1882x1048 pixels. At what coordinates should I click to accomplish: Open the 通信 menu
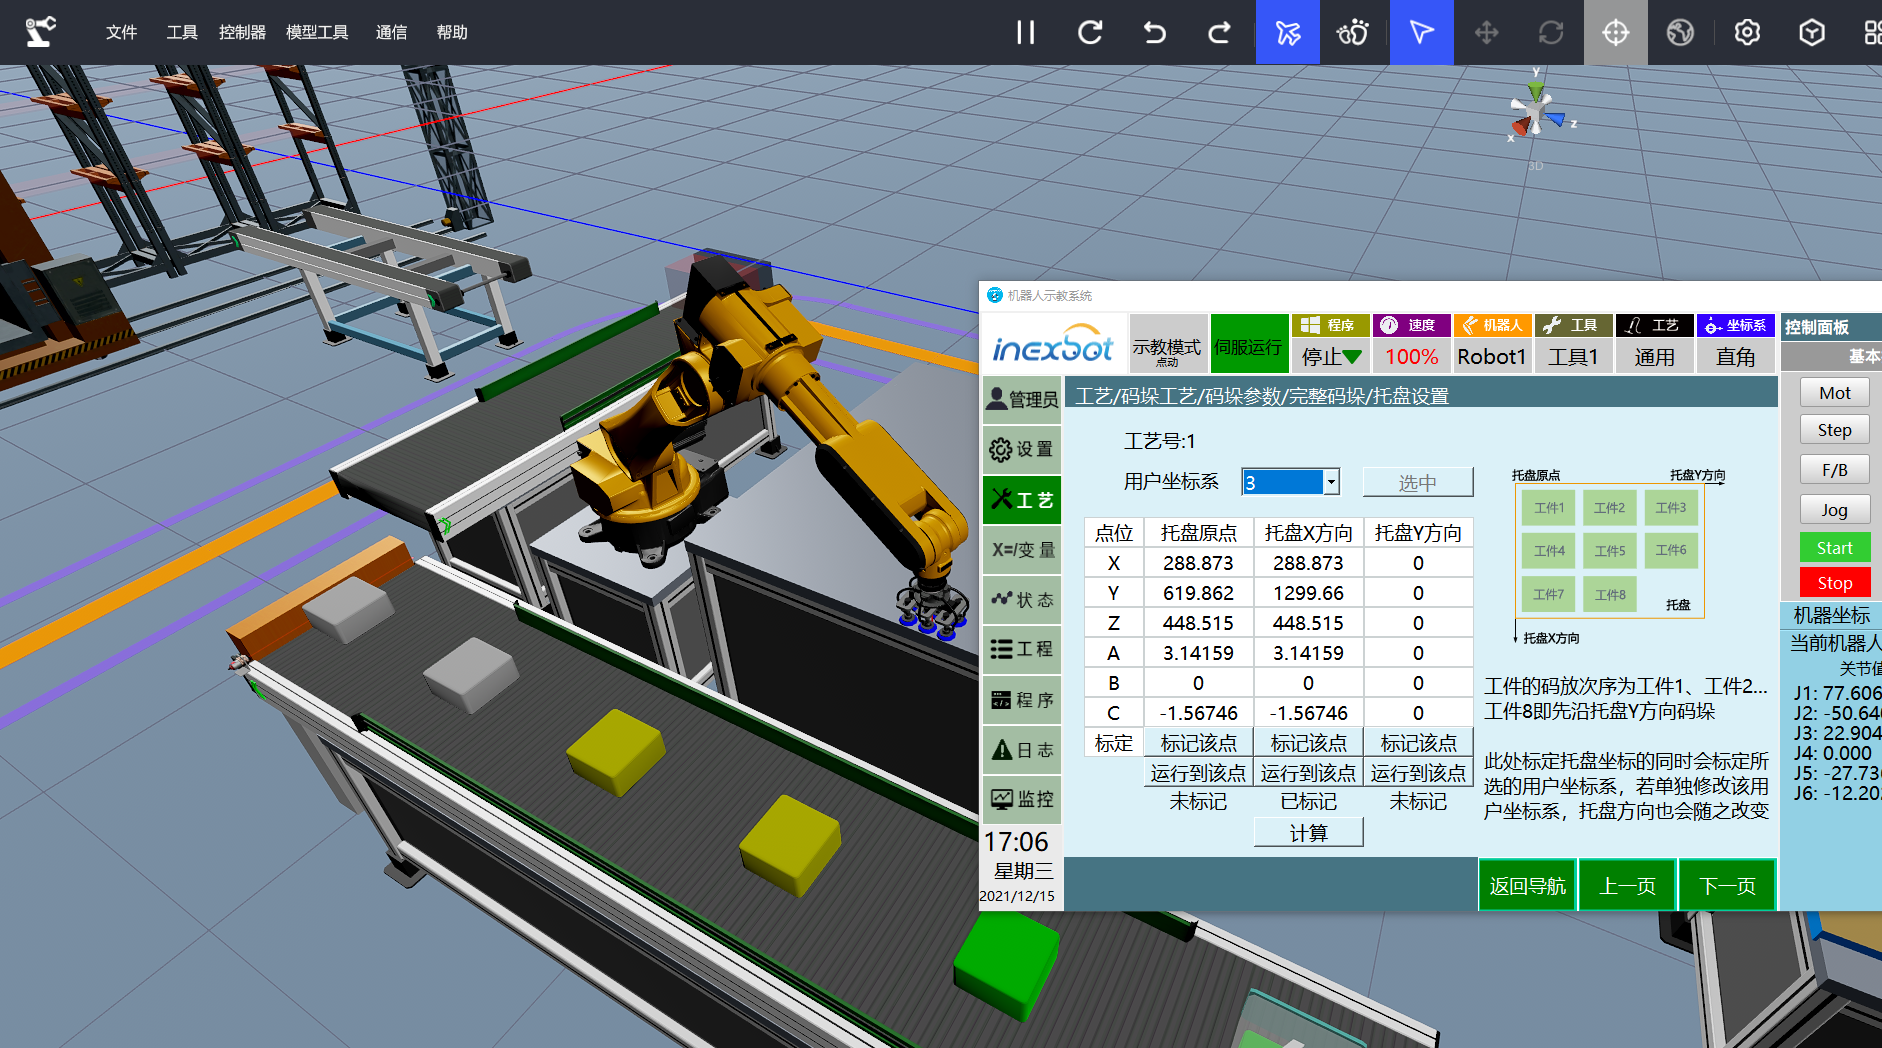point(391,32)
